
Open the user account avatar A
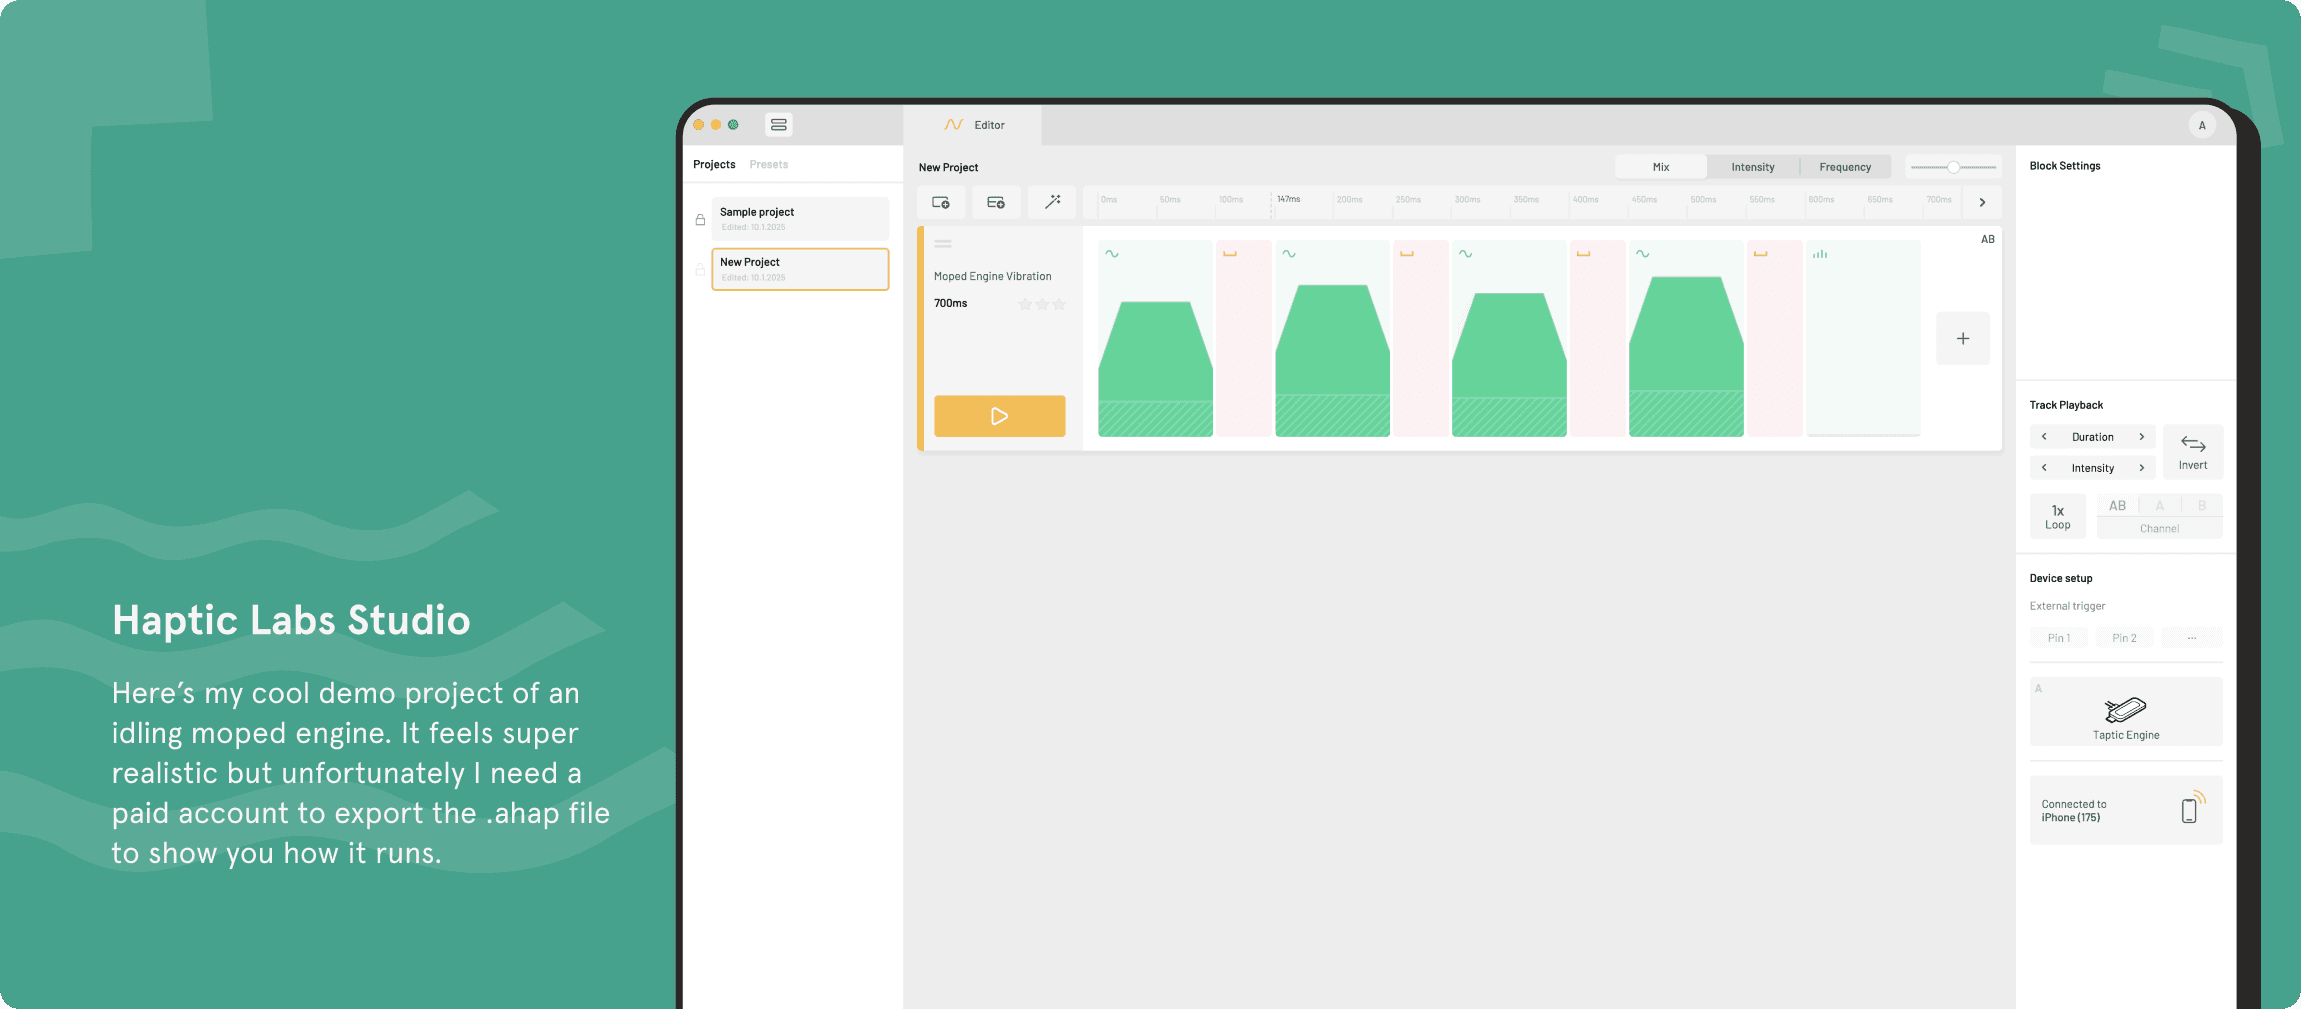2202,125
